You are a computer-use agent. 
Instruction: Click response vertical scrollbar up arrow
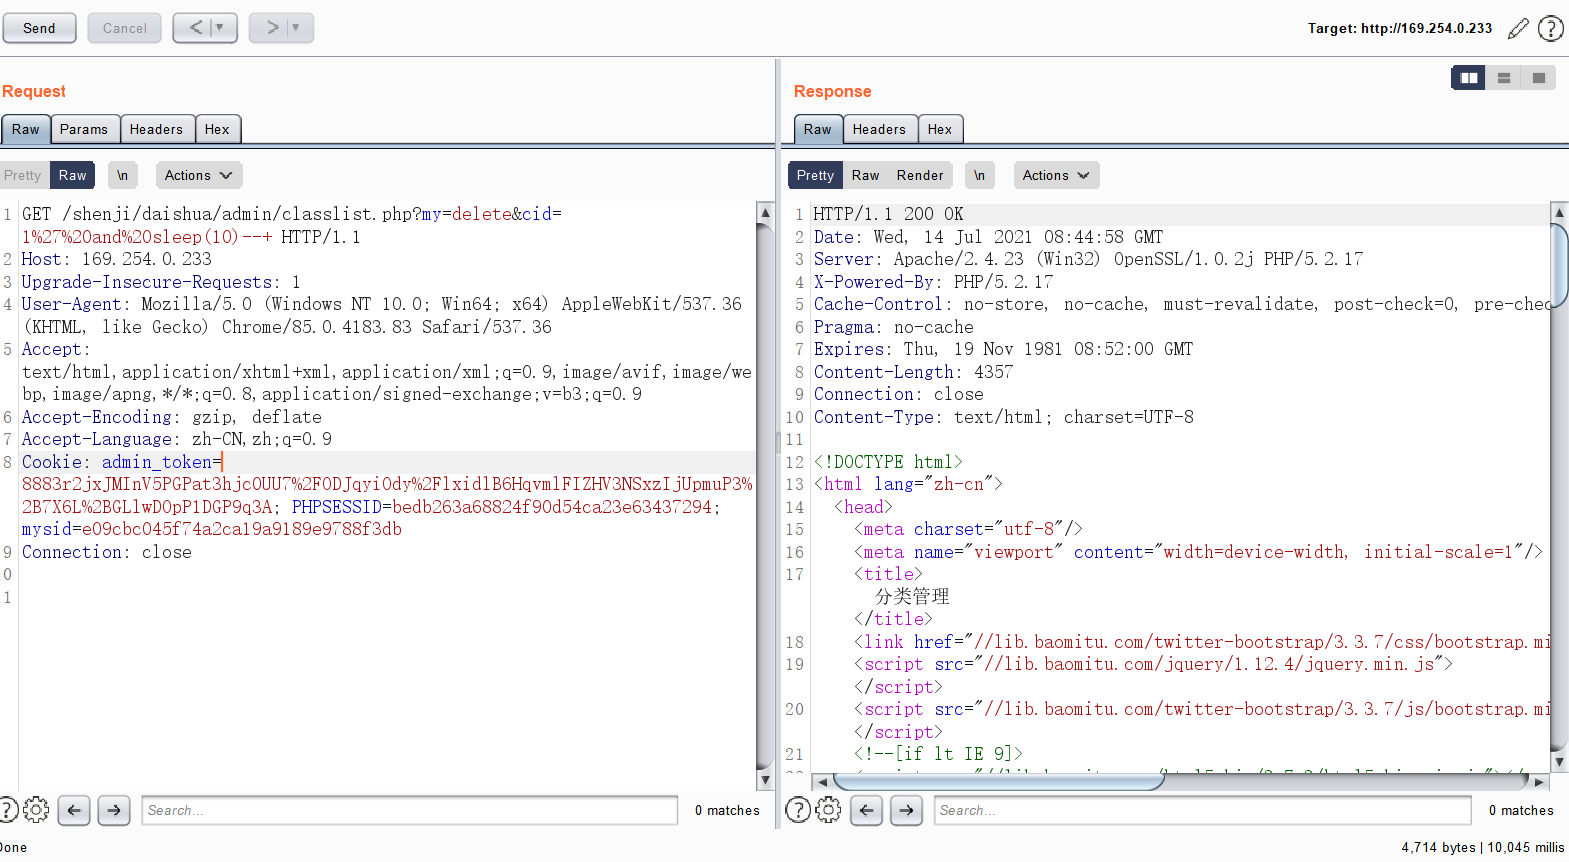coord(1559,212)
